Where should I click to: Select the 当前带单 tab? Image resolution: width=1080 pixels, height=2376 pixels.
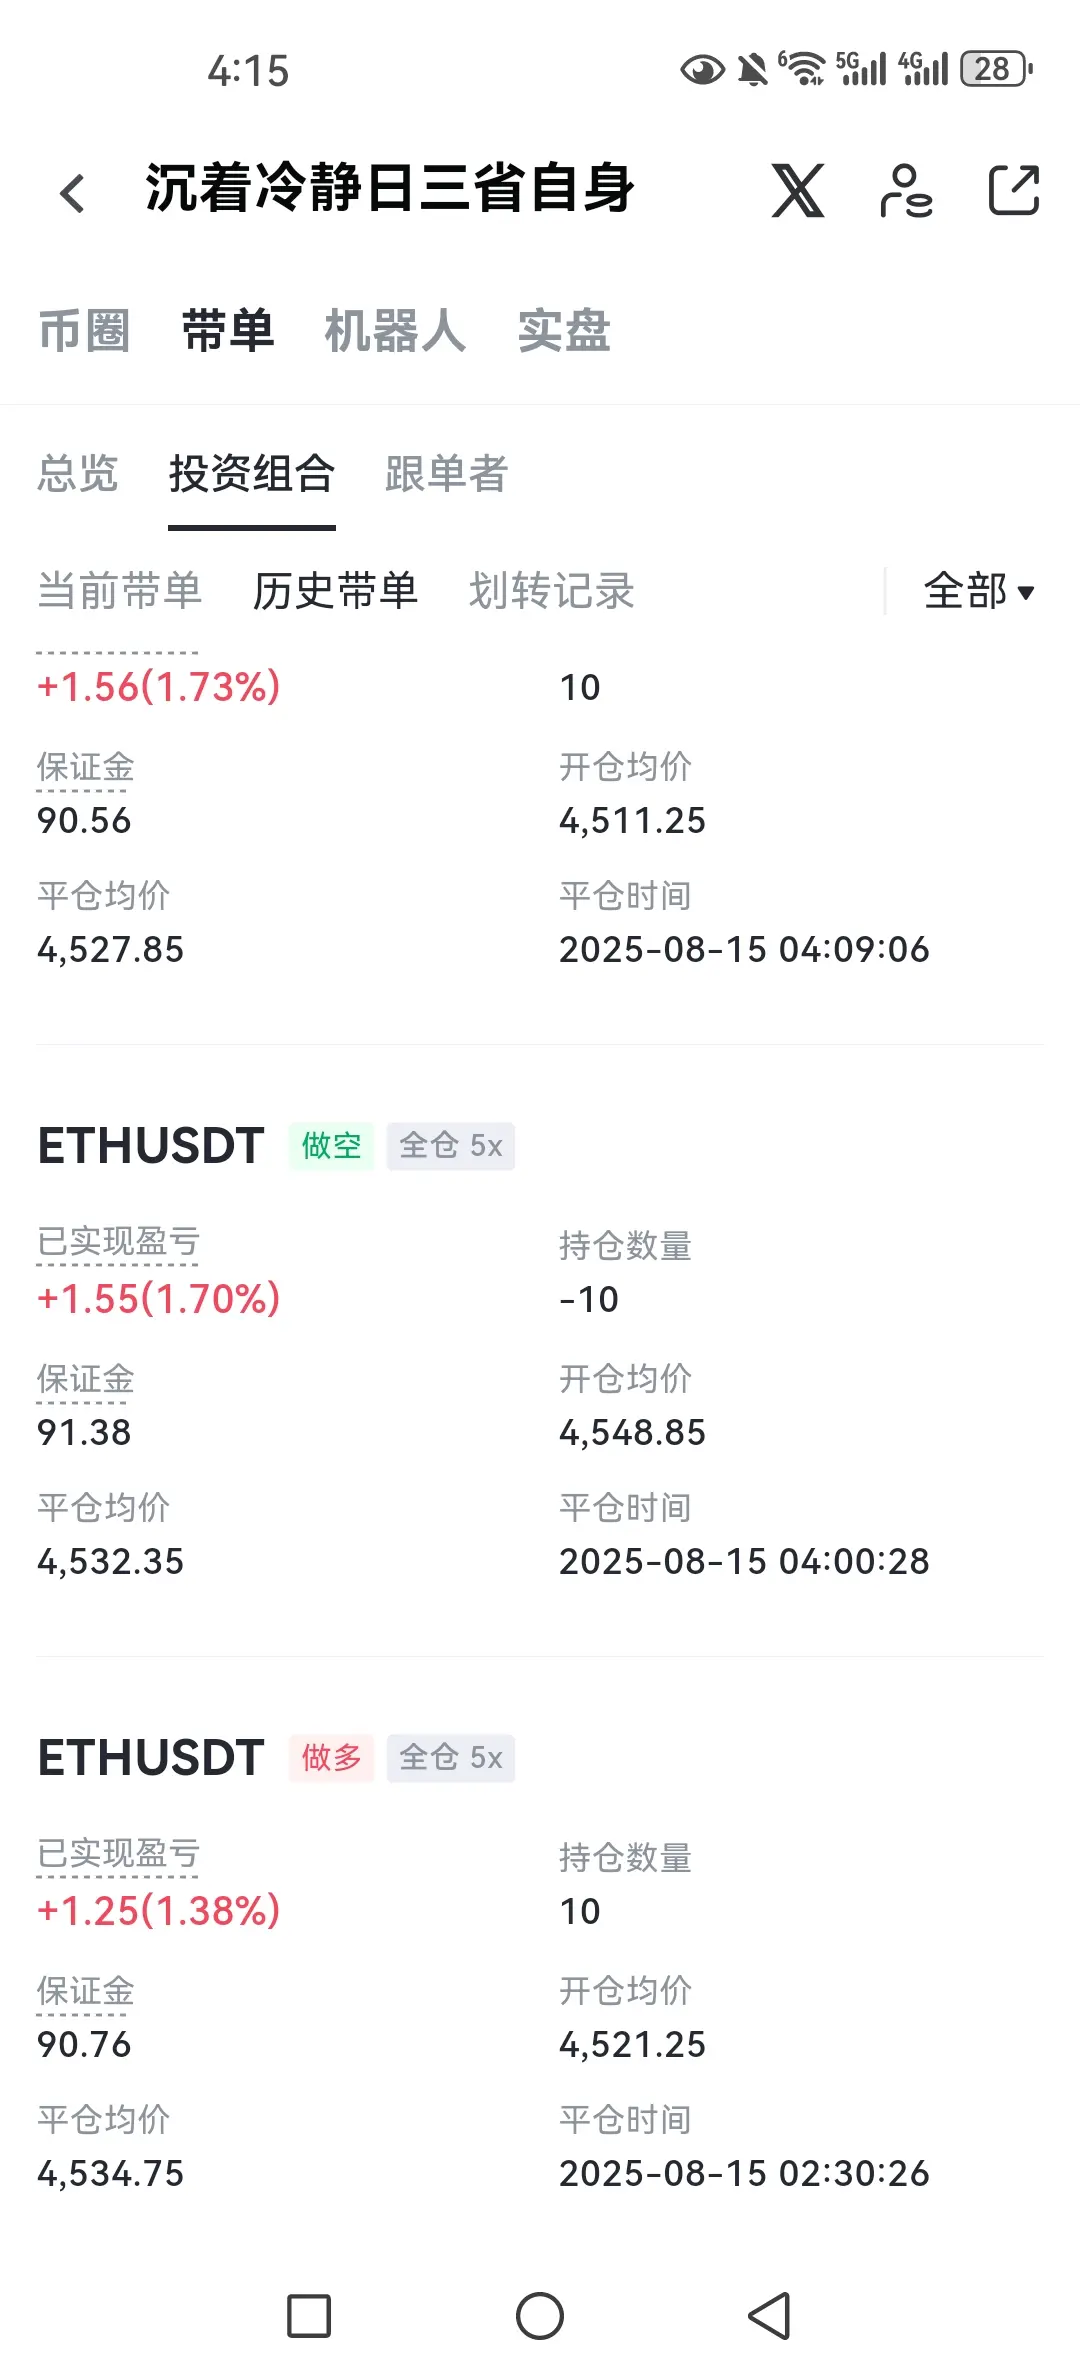(120, 591)
